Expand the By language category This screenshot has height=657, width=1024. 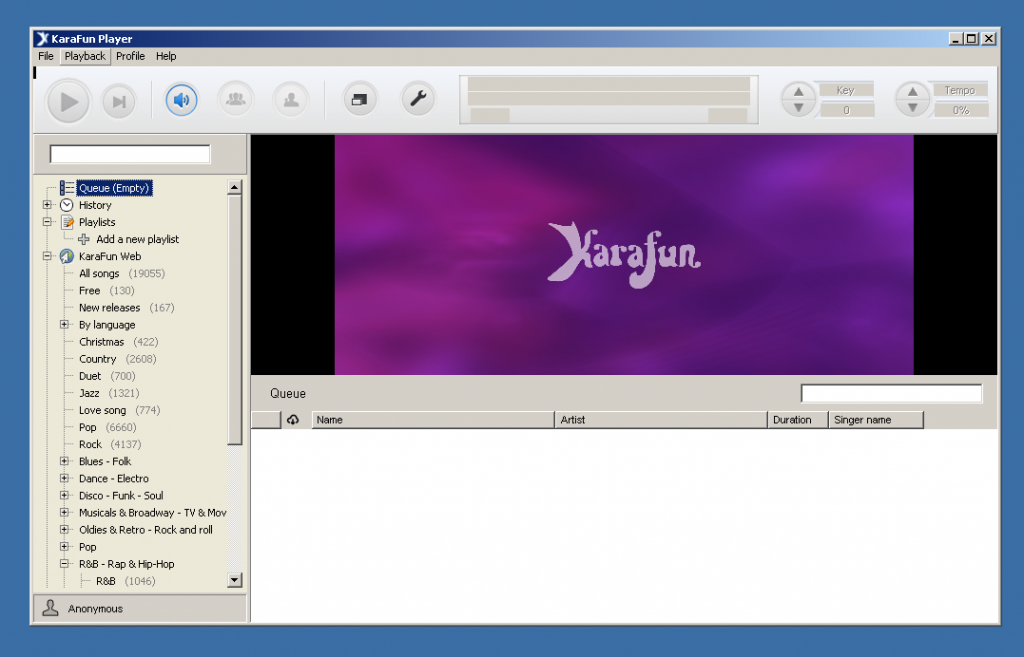(x=67, y=324)
